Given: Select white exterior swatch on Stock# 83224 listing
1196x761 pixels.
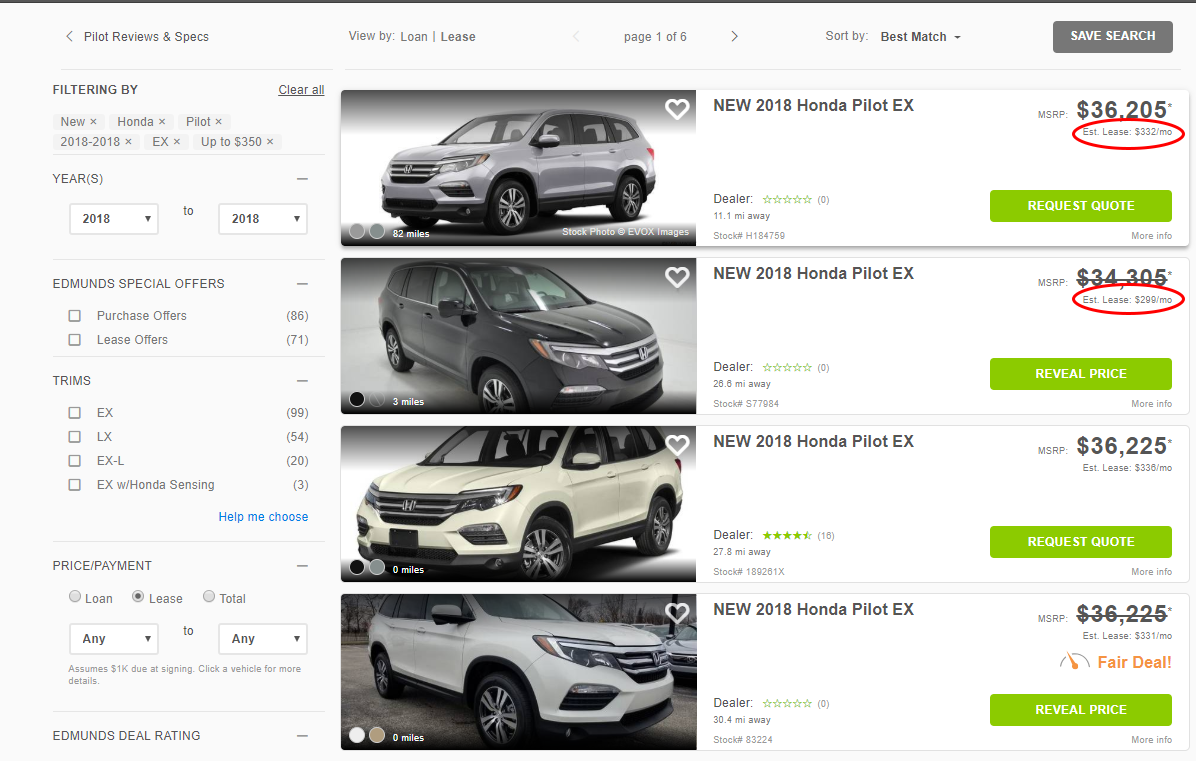Looking at the screenshot, I should 357,735.
